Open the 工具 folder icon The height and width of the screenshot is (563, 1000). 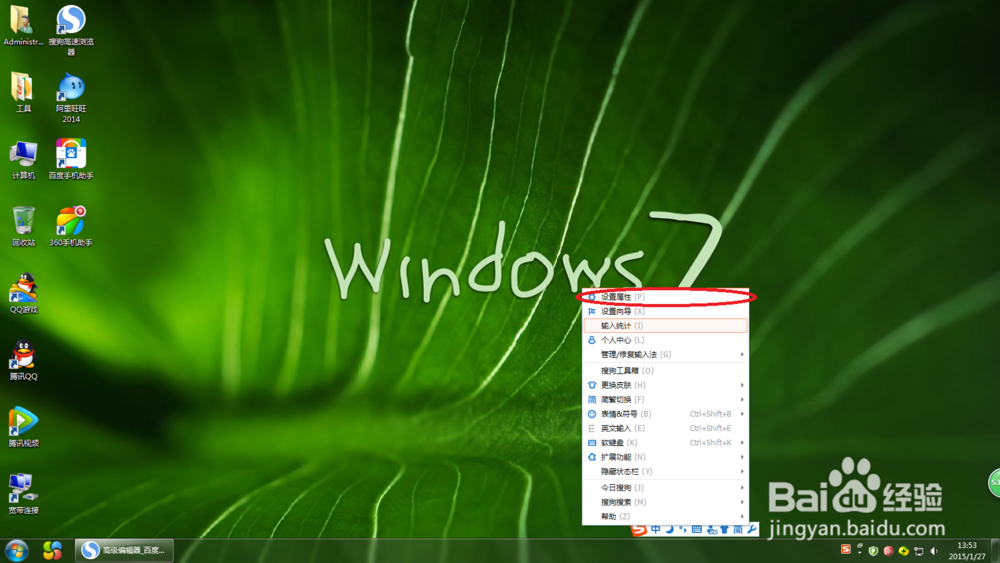point(22,92)
